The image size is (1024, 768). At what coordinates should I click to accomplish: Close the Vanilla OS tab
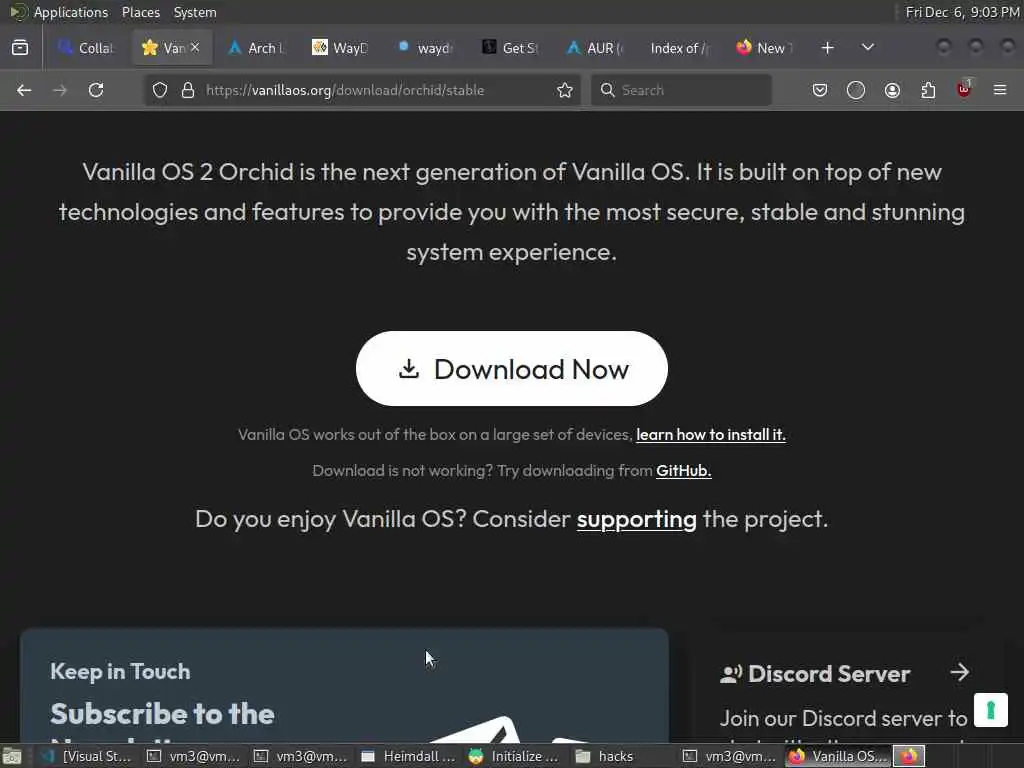click(195, 48)
